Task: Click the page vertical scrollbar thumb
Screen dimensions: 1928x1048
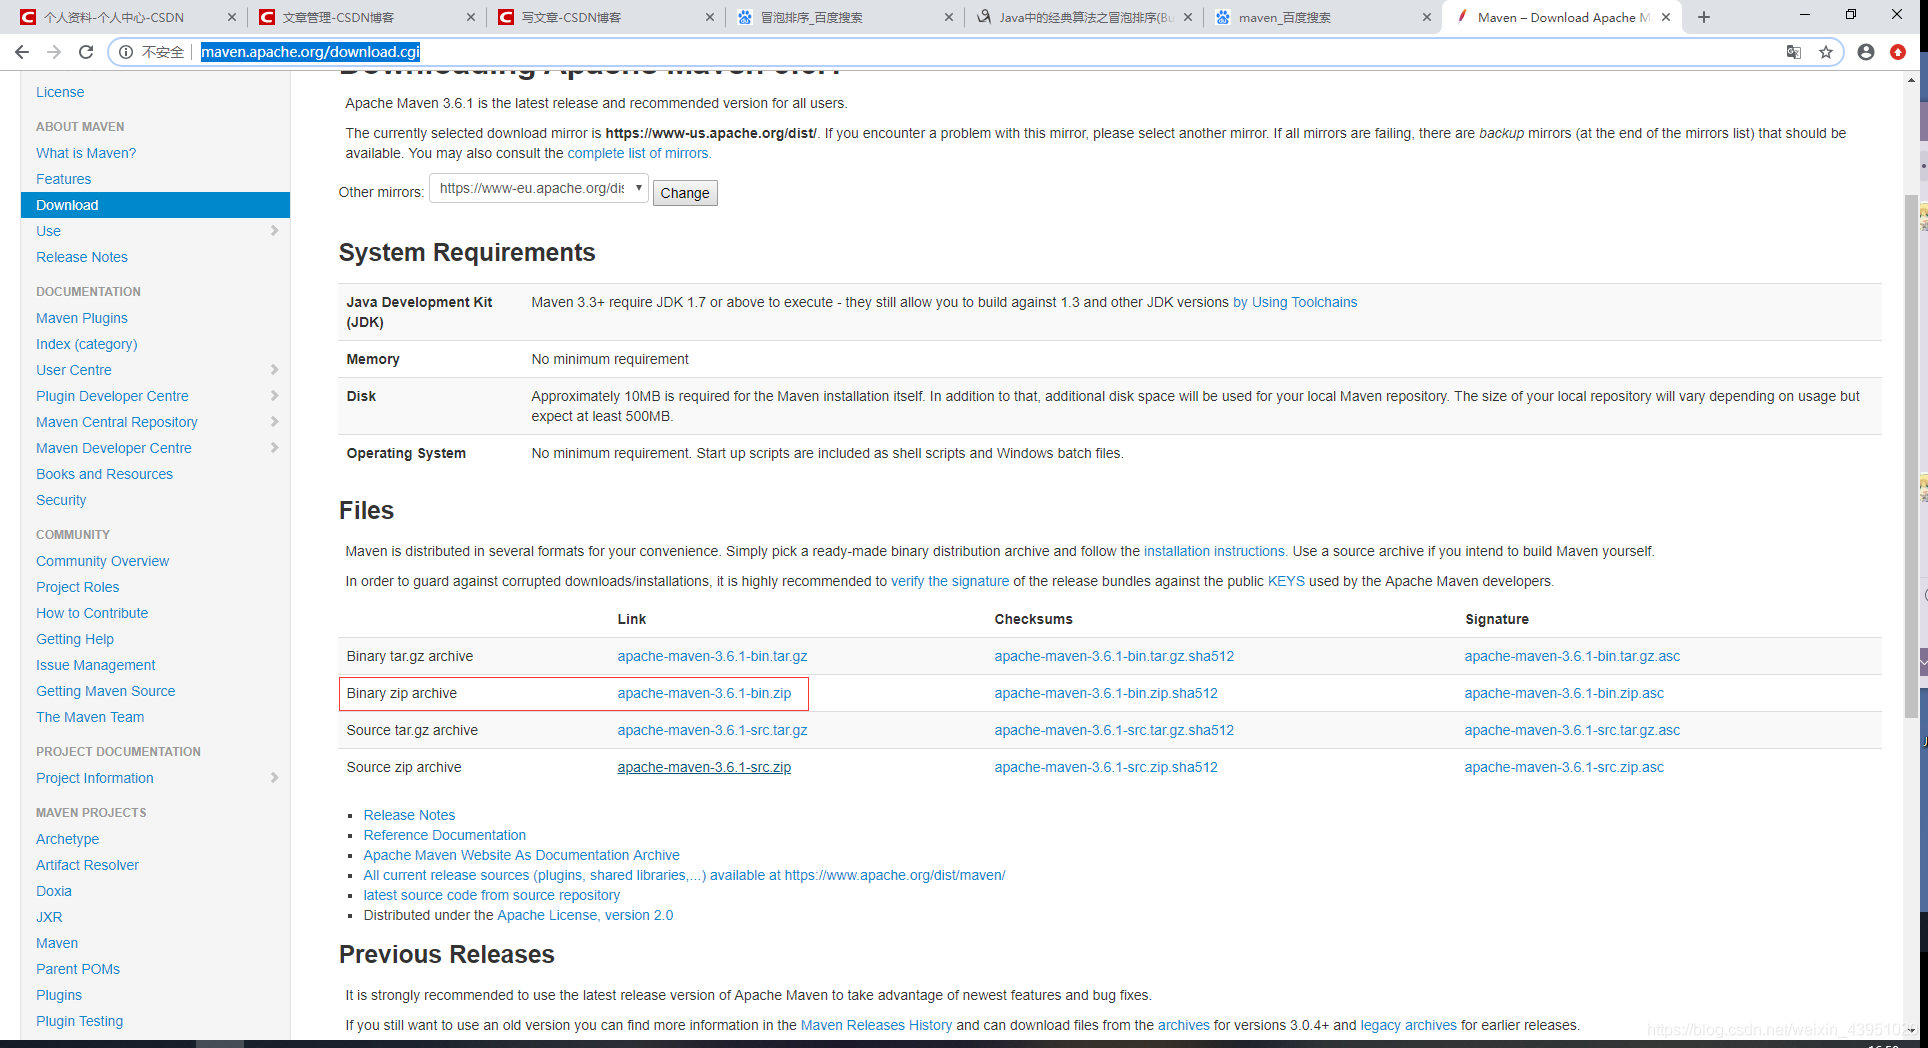Action: coord(1911,455)
